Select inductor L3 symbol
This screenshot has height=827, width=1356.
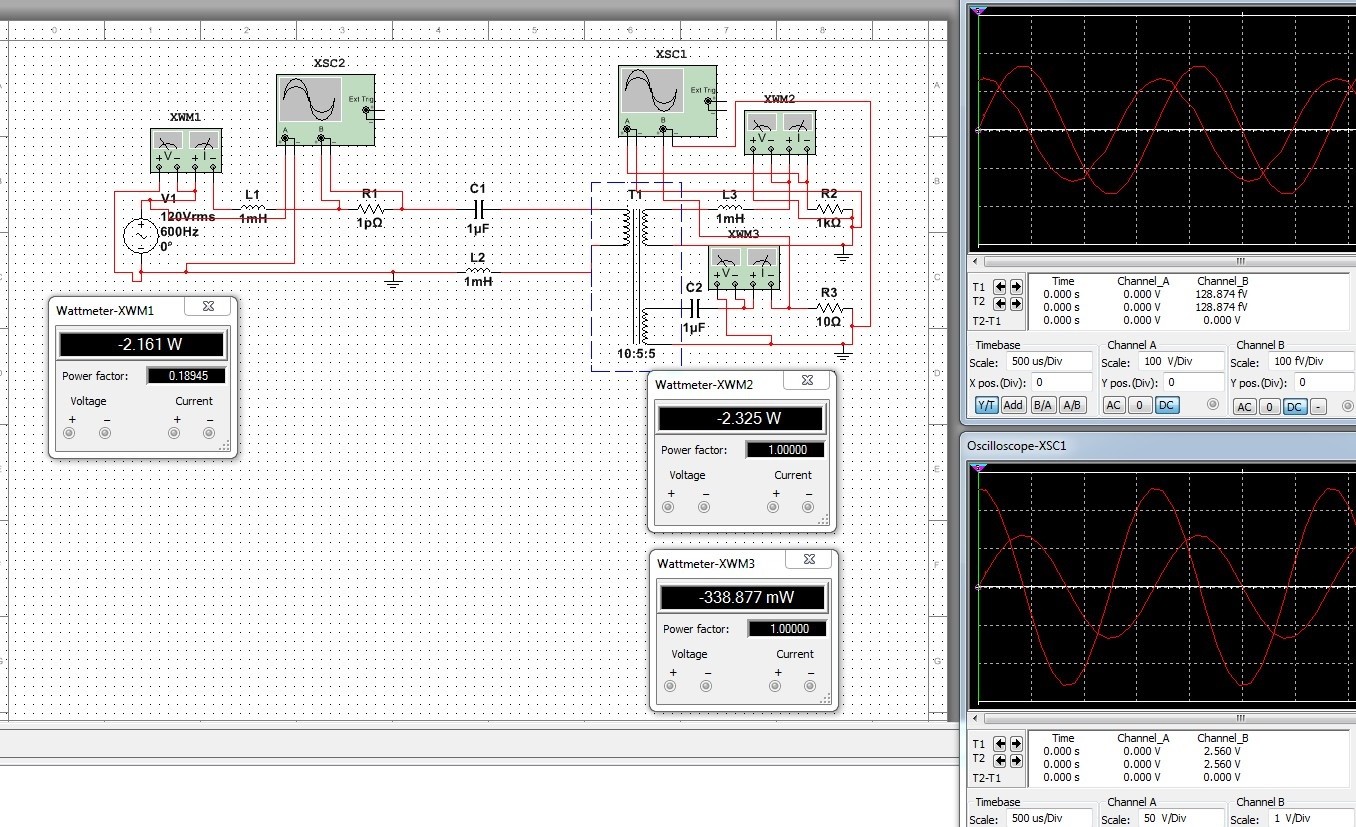point(729,208)
